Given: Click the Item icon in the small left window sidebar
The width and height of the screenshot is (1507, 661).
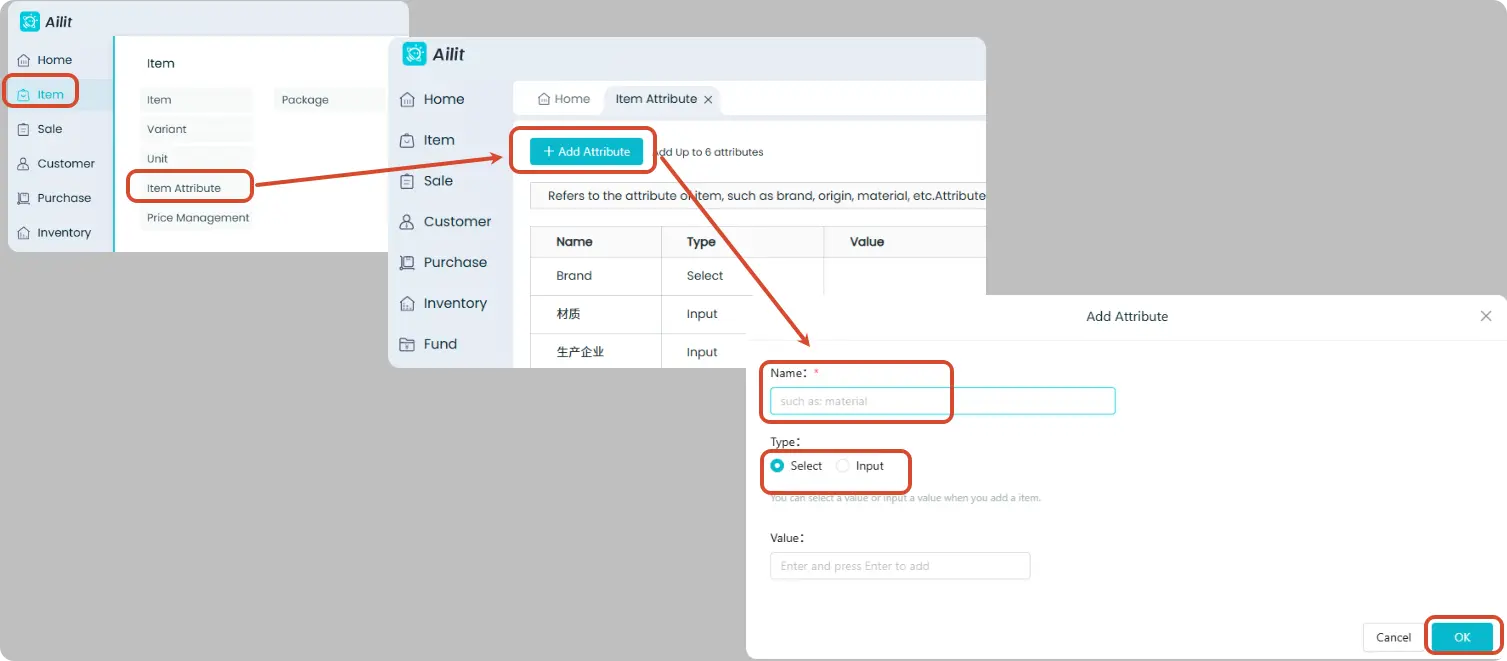Looking at the screenshot, I should pyautogui.click(x=24, y=95).
